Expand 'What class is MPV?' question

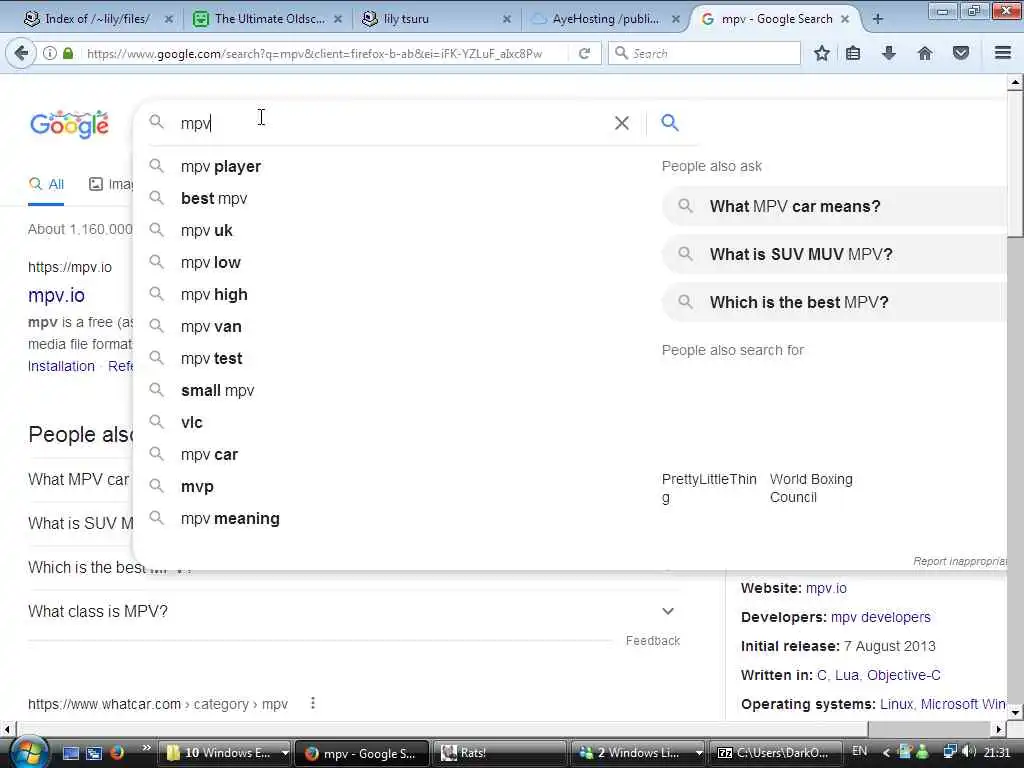tap(353, 611)
